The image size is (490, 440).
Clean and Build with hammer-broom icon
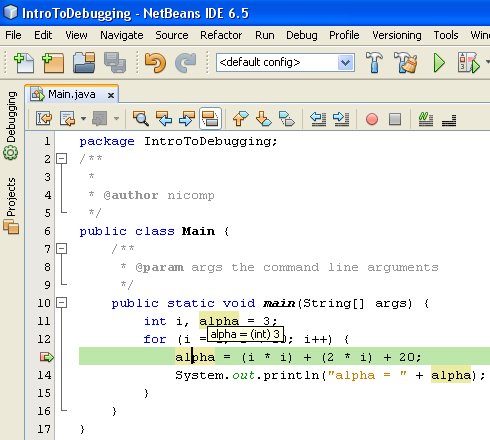(x=406, y=62)
